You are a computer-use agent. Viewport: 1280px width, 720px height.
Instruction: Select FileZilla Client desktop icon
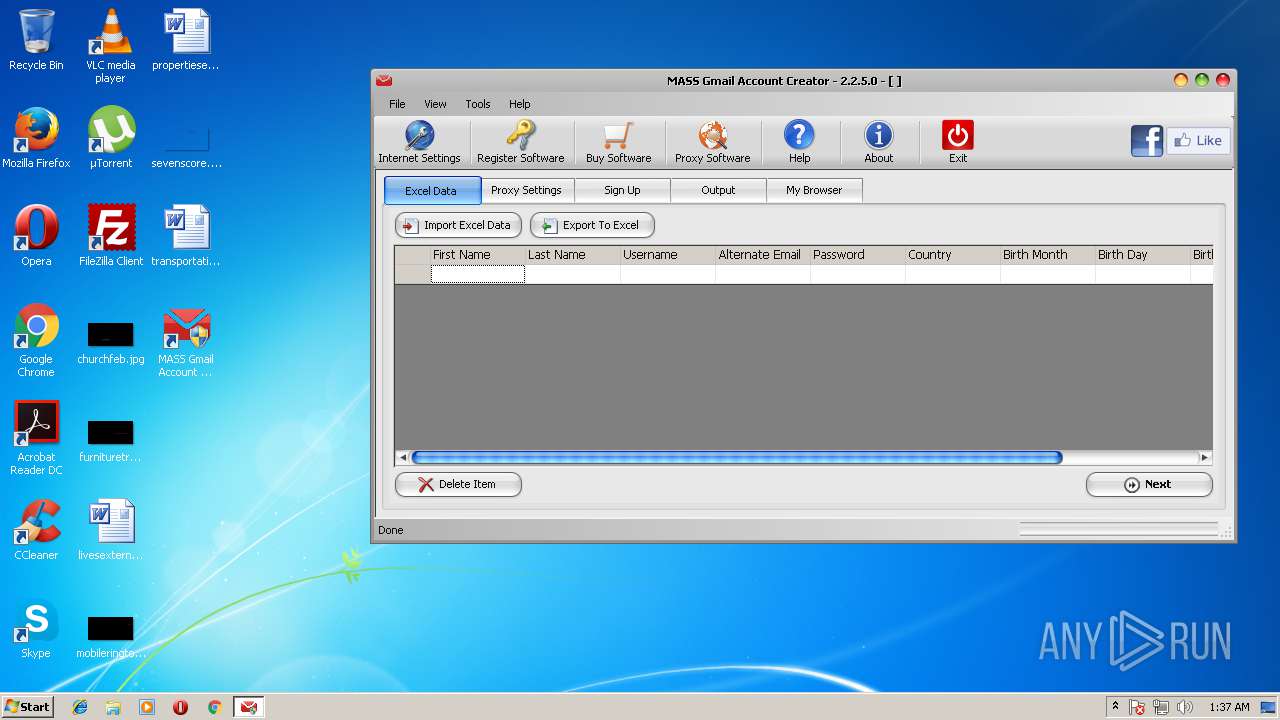(111, 236)
